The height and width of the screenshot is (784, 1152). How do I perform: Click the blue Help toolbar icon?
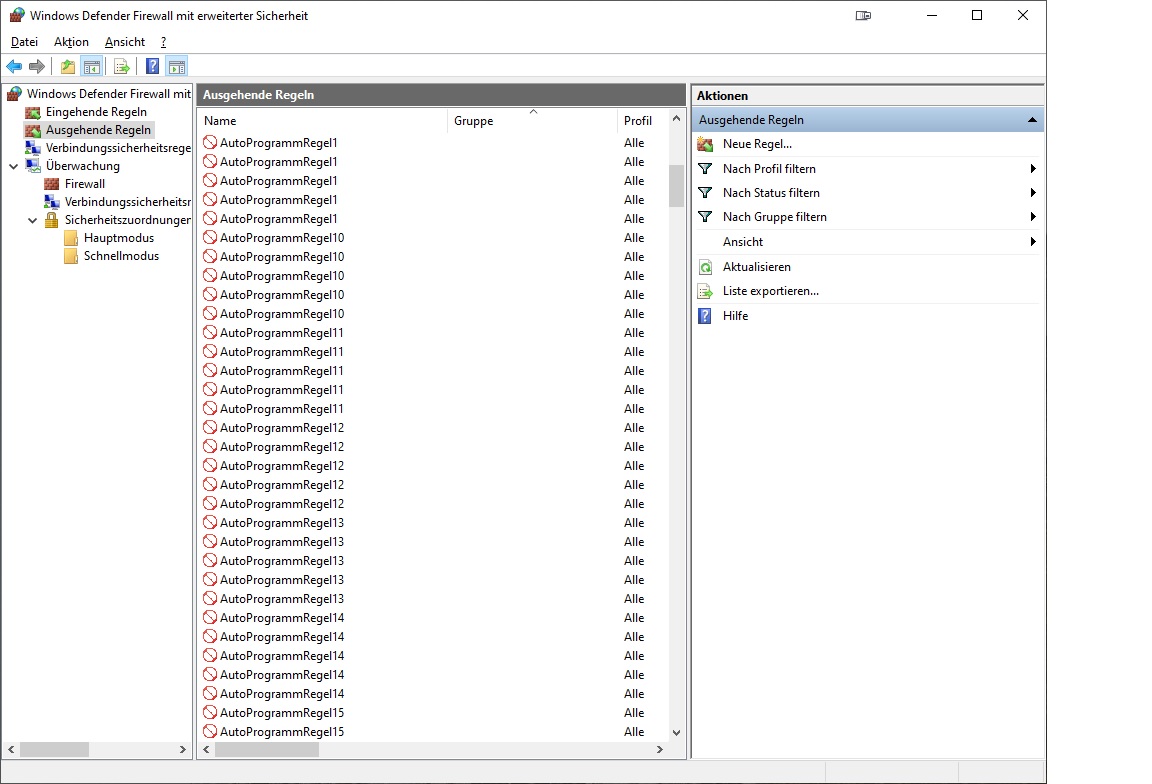(152, 67)
